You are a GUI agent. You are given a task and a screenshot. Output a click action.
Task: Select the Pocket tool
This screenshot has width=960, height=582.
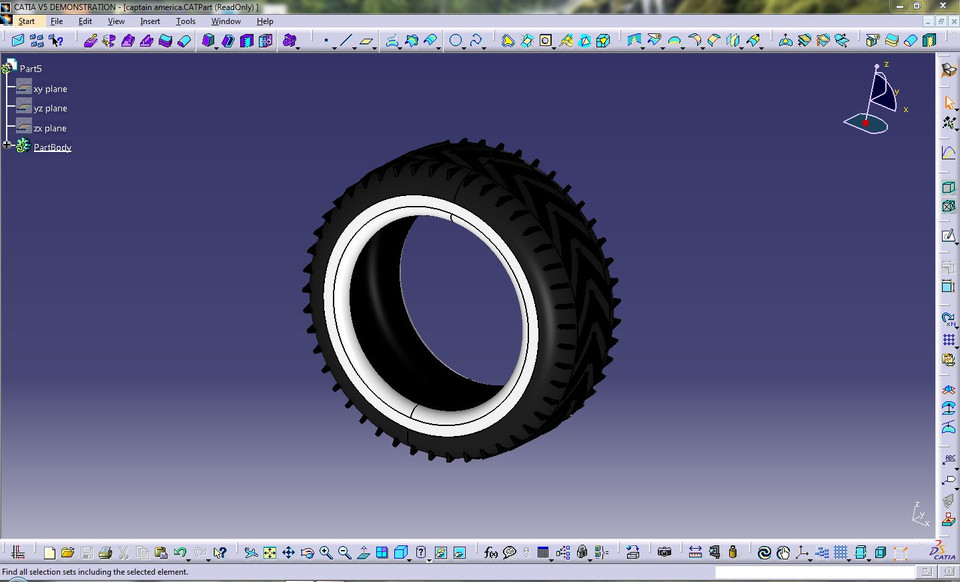228,41
